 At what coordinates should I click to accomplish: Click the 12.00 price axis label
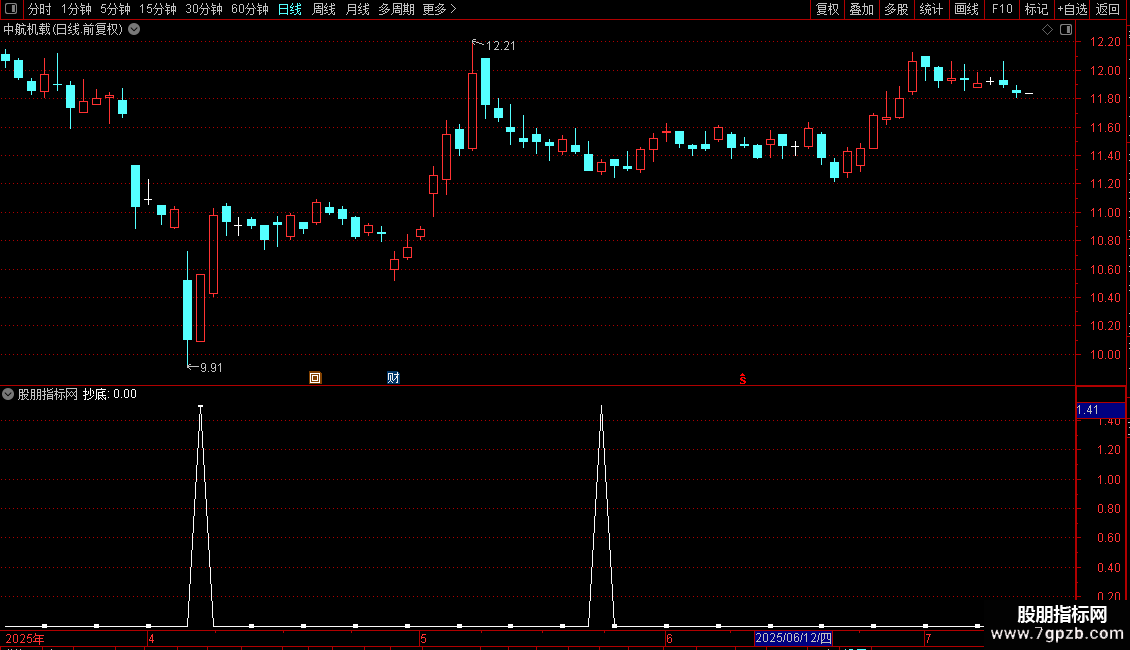(x=1105, y=71)
